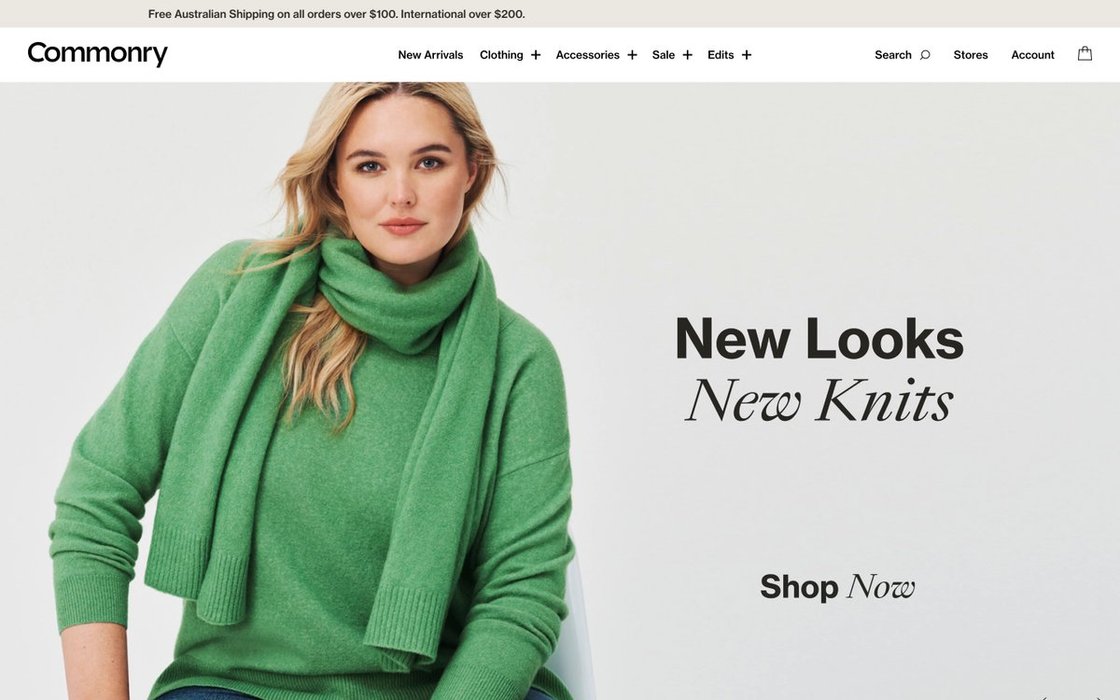Click the Shop Now link
This screenshot has height=700, width=1120.
tap(837, 587)
